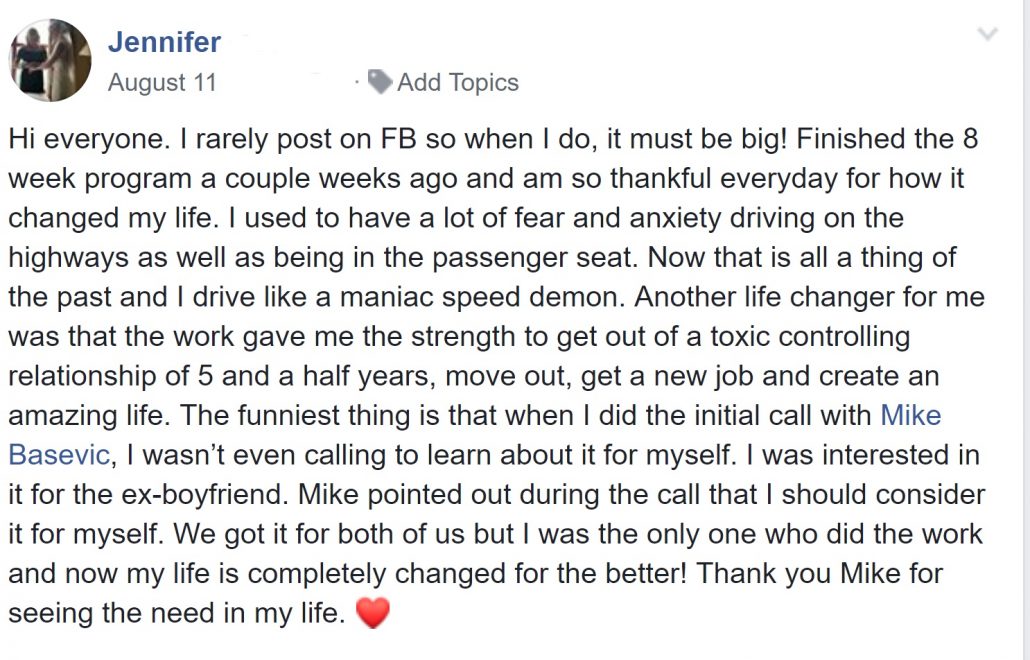Image resolution: width=1030 pixels, height=660 pixels.
Task: Follow the Mike tagged name link
Action: coord(910,415)
